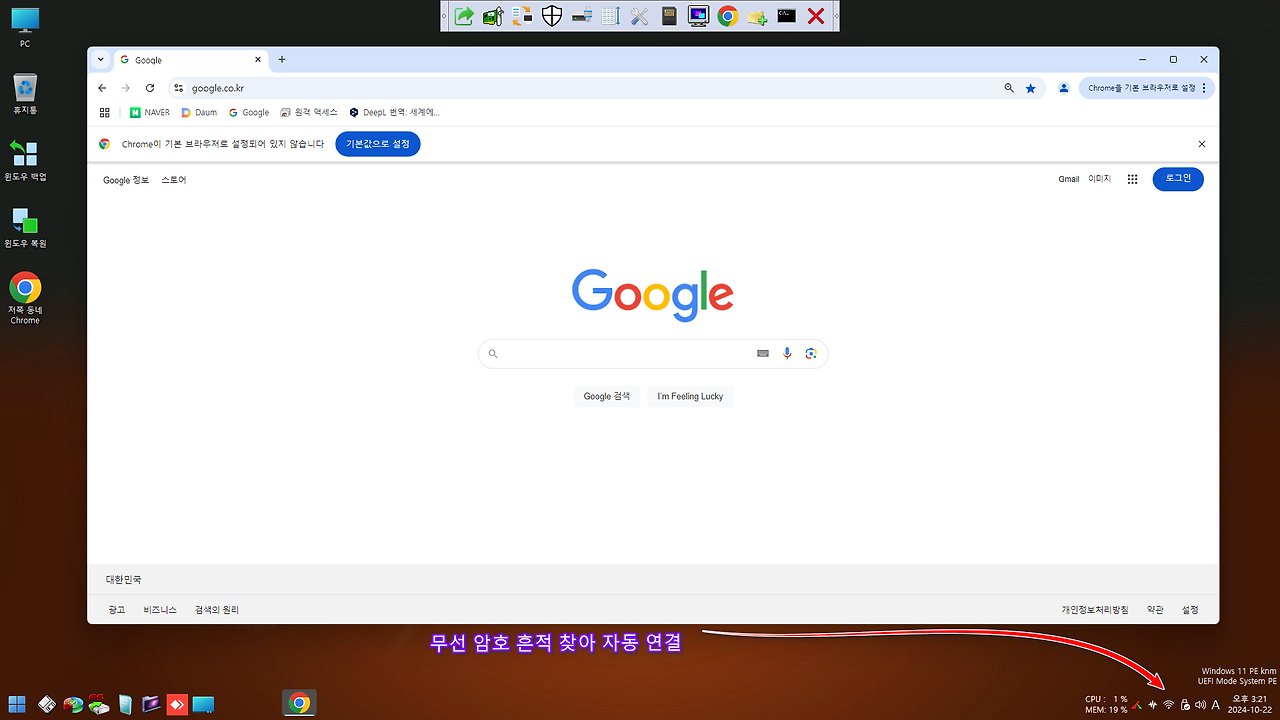Select the Google browser tab
Image resolution: width=1280 pixels, height=720 pixels.
pyautogui.click(x=191, y=60)
